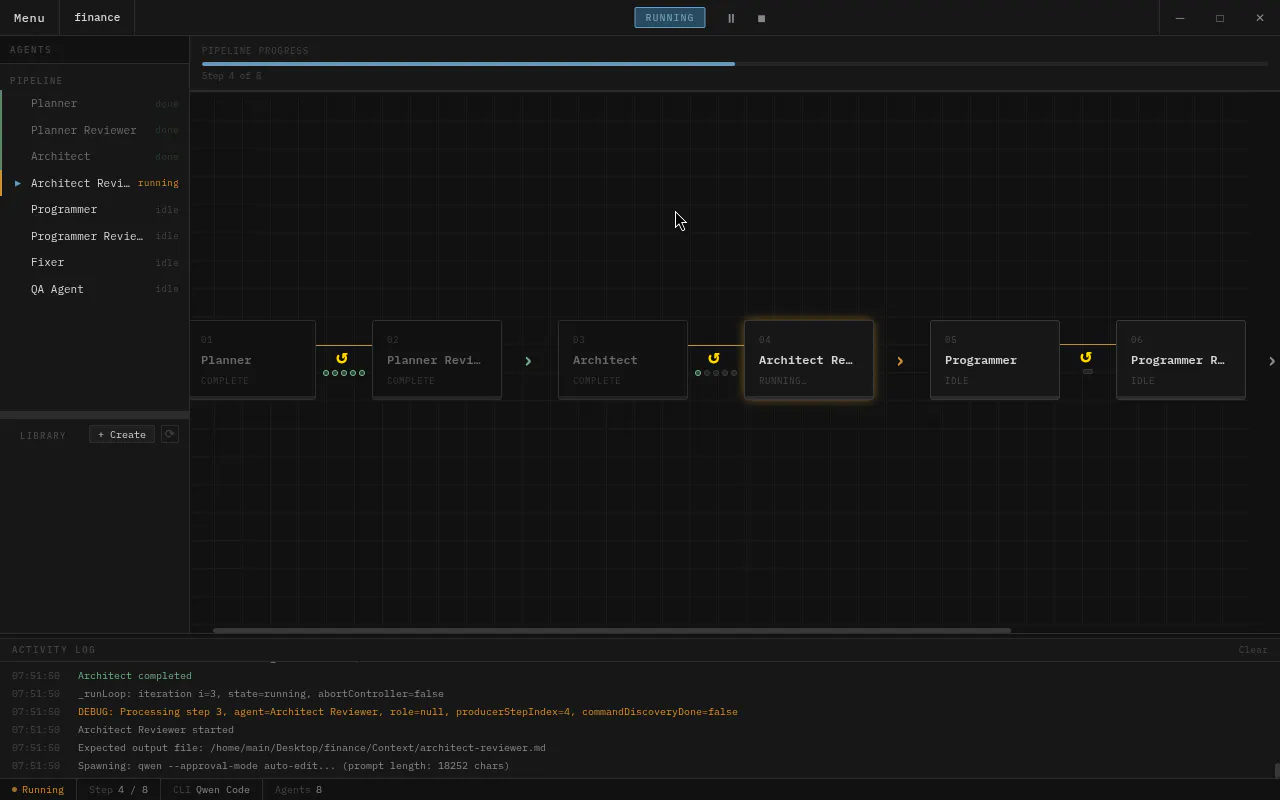Open the 05 Programmer node card

pyautogui.click(x=995, y=360)
